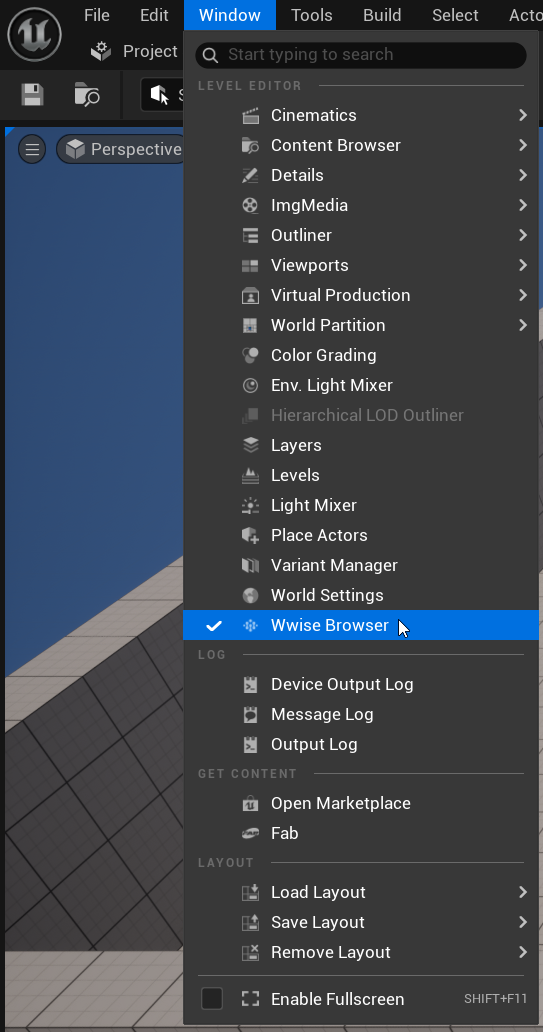Viewport: 543px width, 1032px height.
Task: Expand the Cinematics submenu arrow
Action: 523,115
